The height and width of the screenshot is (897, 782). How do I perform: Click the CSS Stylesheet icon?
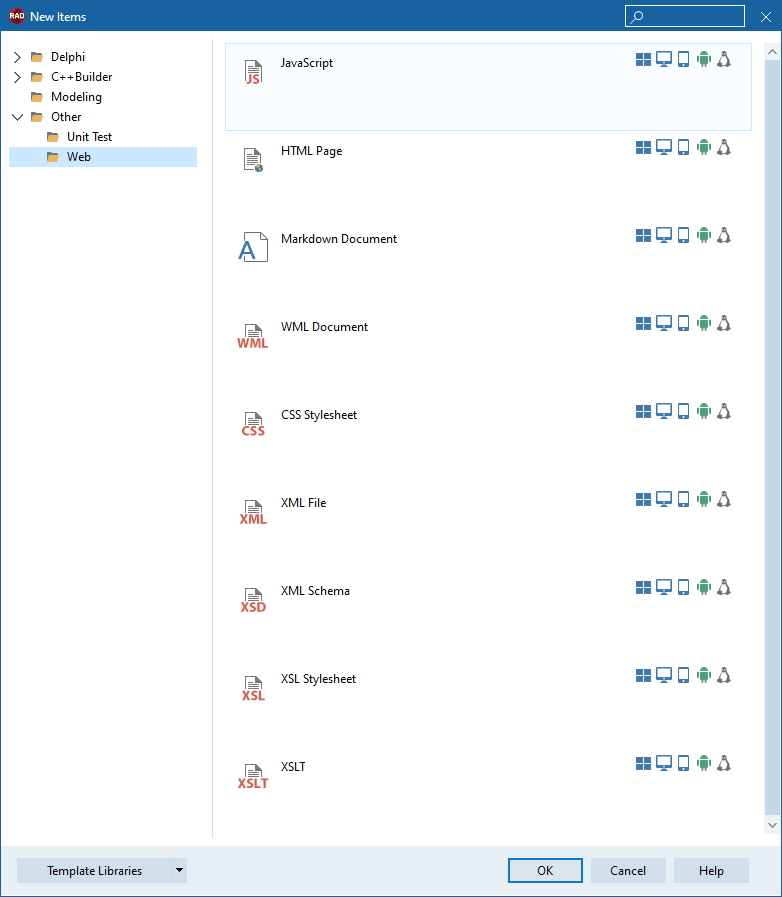[253, 424]
